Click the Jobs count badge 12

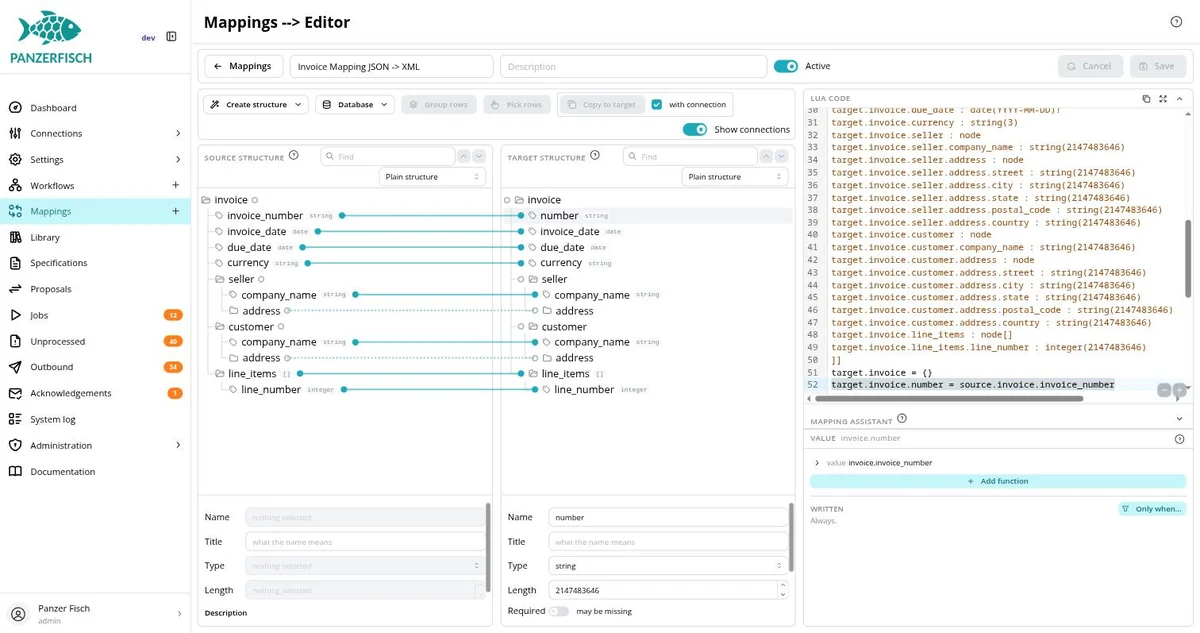pyautogui.click(x=173, y=315)
